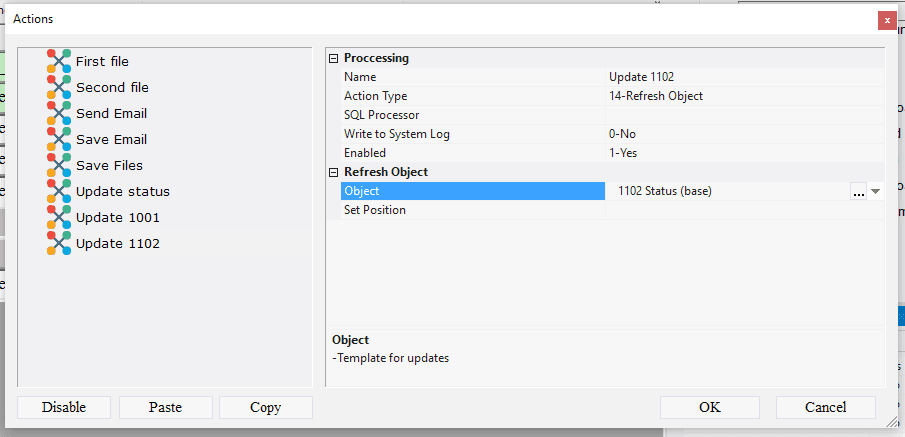This screenshot has height=437, width=905.
Task: Click the ellipsis browse button for Object
Action: [x=858, y=192]
